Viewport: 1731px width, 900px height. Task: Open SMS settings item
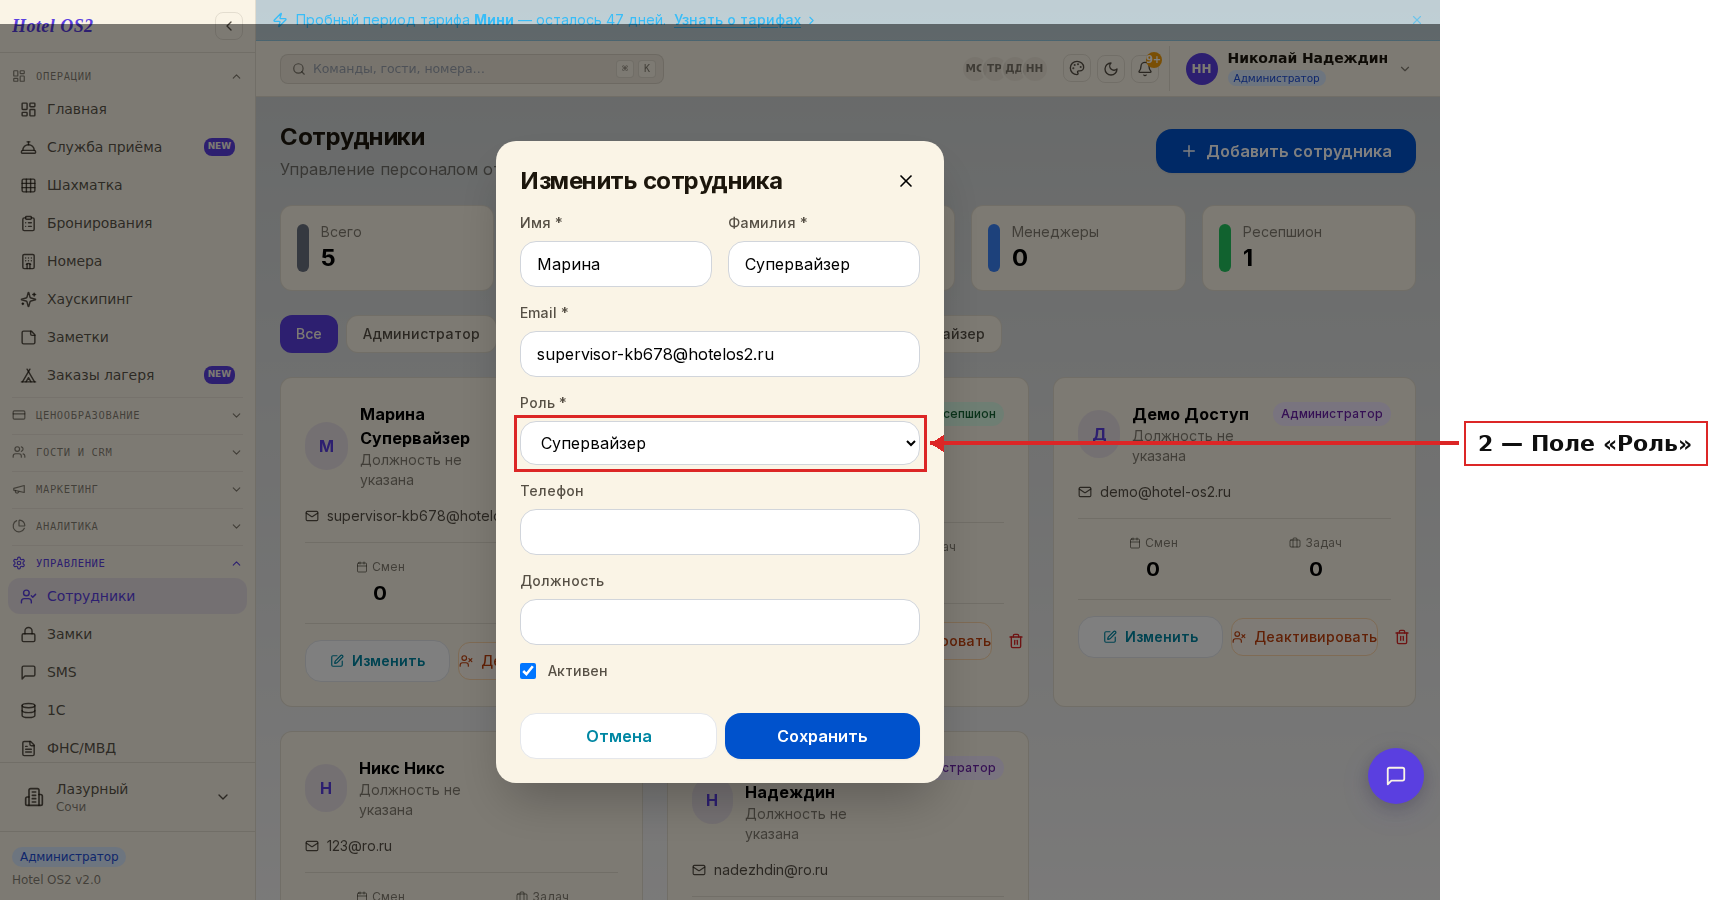pos(127,672)
